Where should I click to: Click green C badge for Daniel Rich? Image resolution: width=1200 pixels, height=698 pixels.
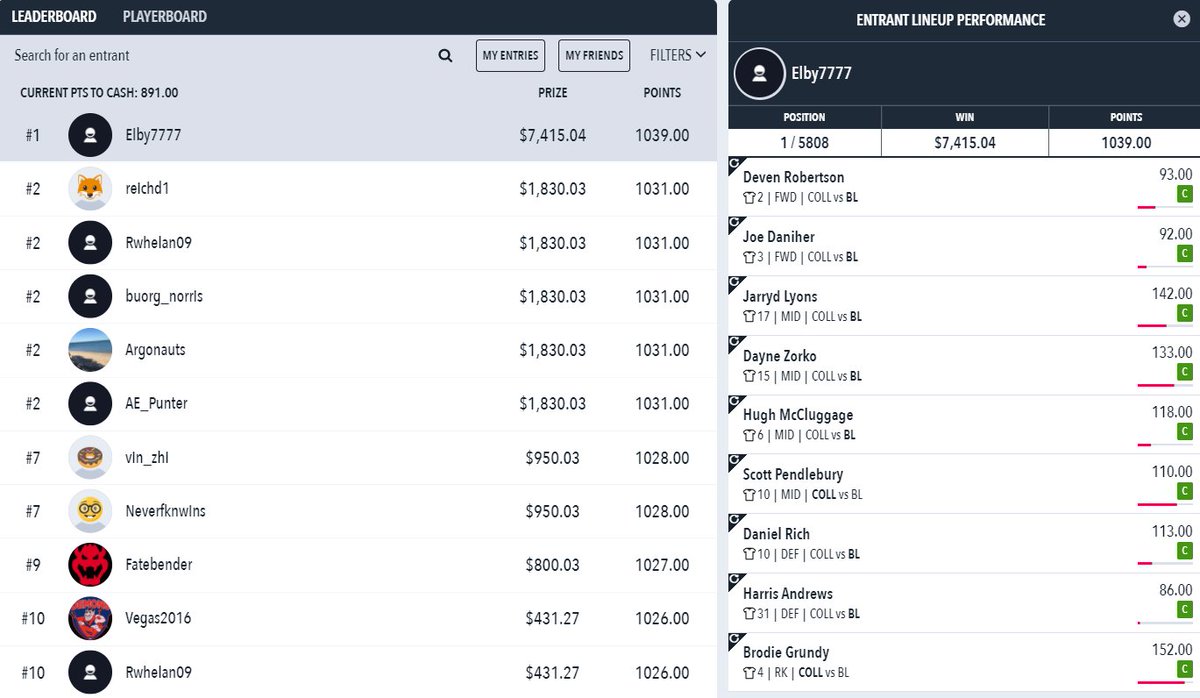1185,551
